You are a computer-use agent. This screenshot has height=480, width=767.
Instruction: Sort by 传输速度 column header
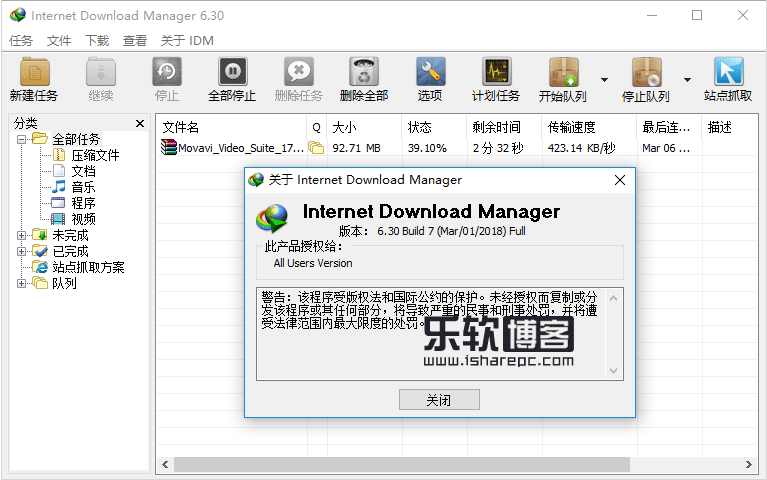point(589,128)
